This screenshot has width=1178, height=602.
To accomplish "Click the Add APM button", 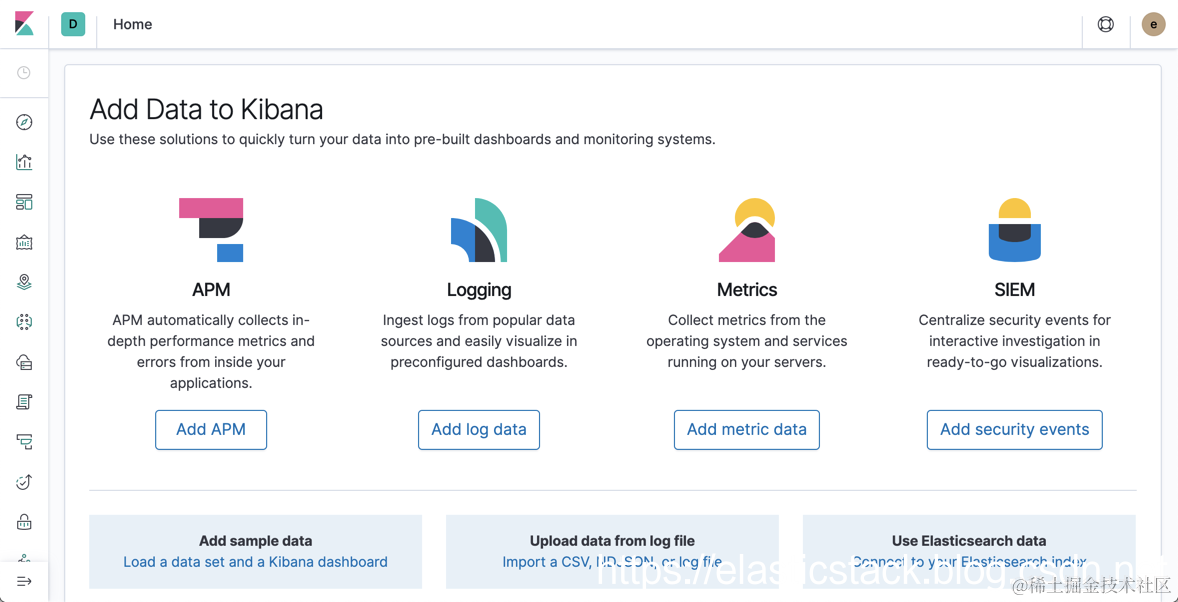I will (x=211, y=430).
